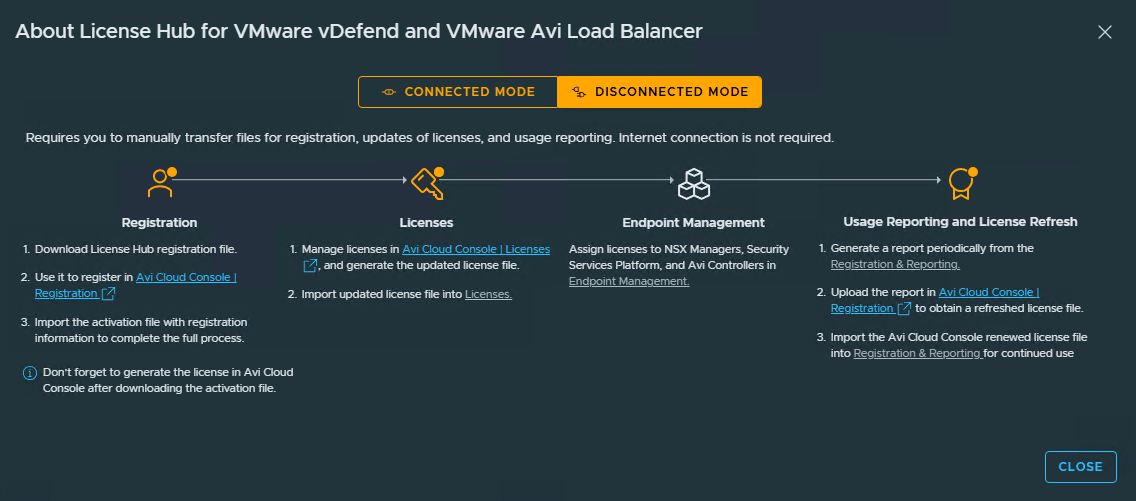Image resolution: width=1136 pixels, height=501 pixels.
Task: Close the About License Hub dialog with X
Action: pyautogui.click(x=1105, y=32)
